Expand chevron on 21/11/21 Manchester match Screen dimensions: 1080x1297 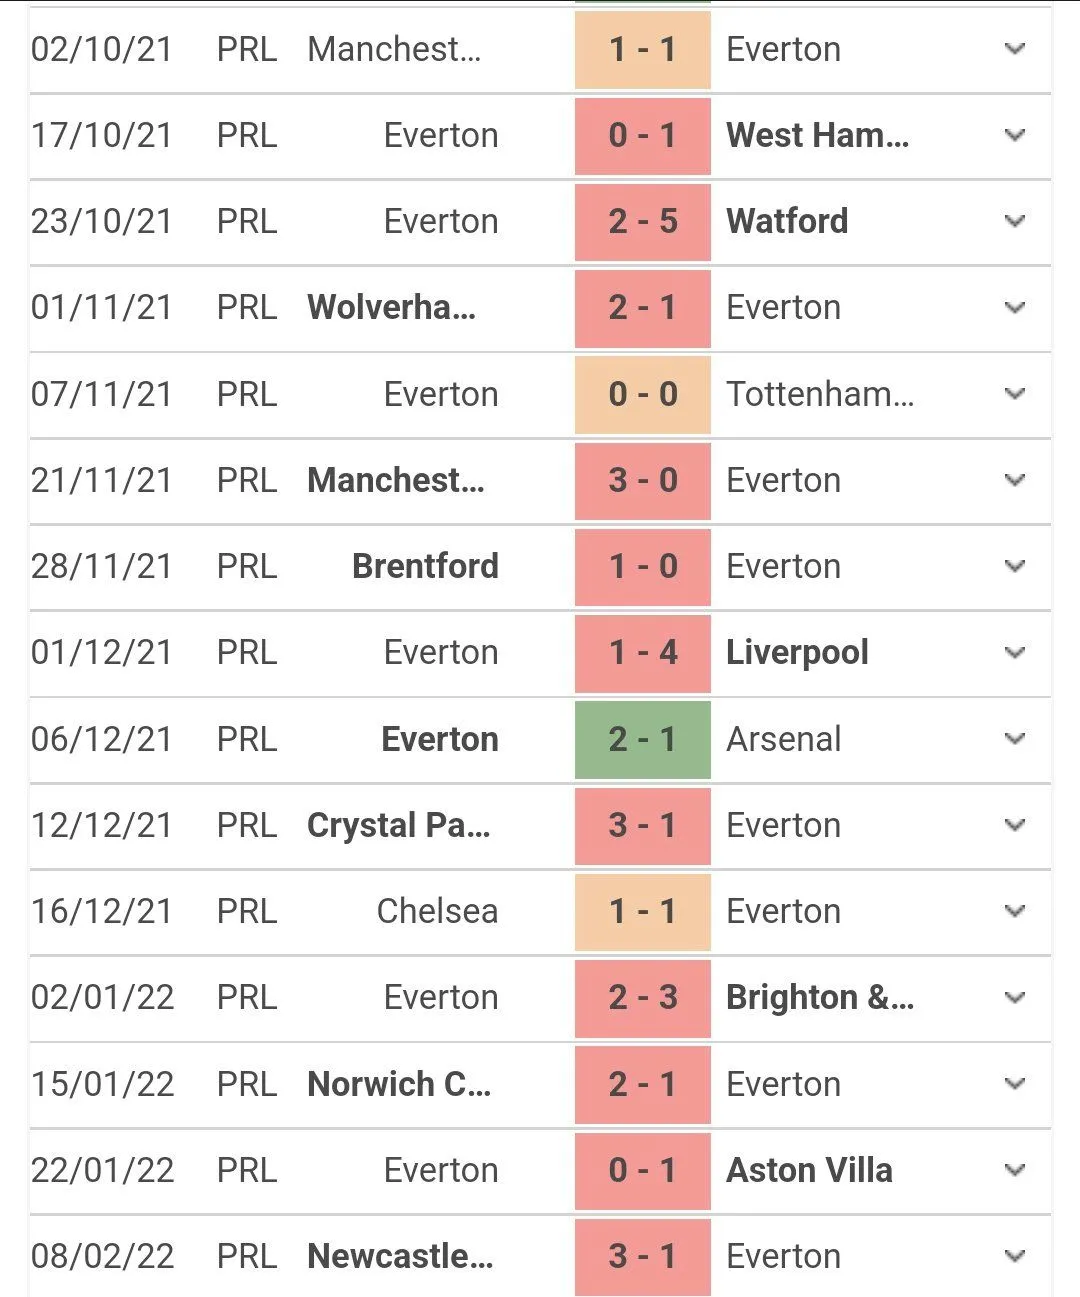1015,480
